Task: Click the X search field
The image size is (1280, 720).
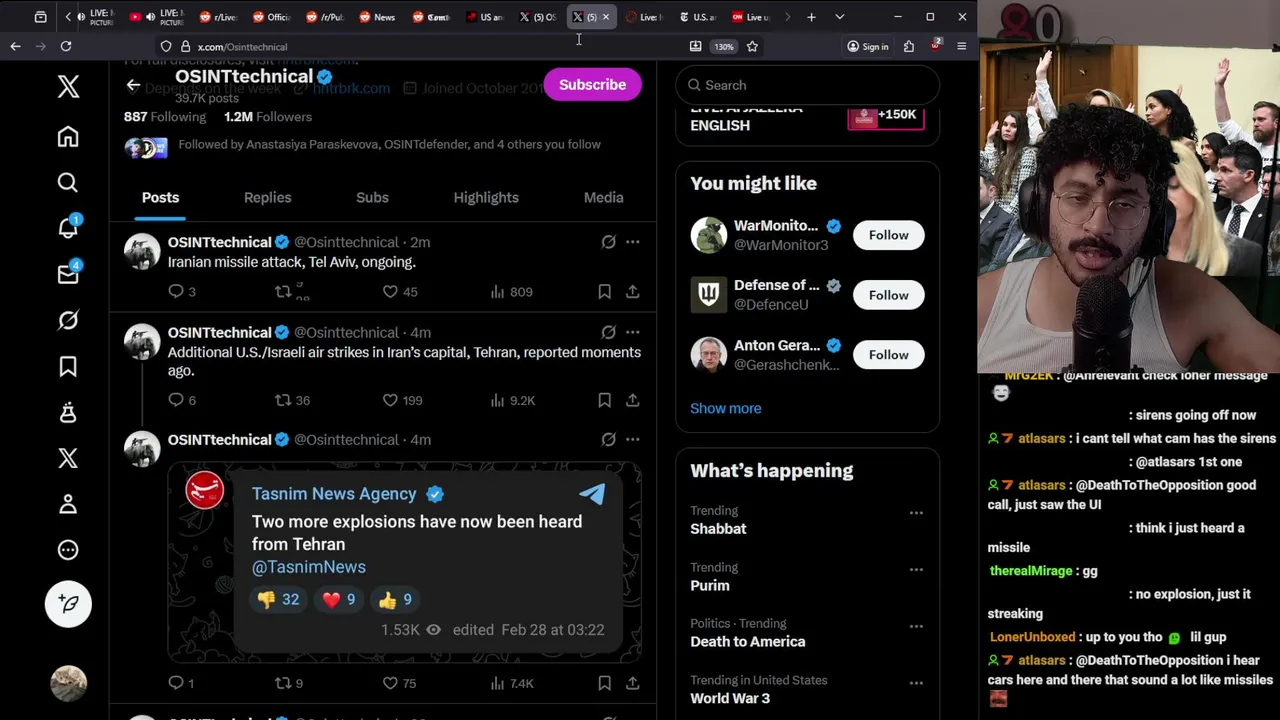Action: [807, 85]
